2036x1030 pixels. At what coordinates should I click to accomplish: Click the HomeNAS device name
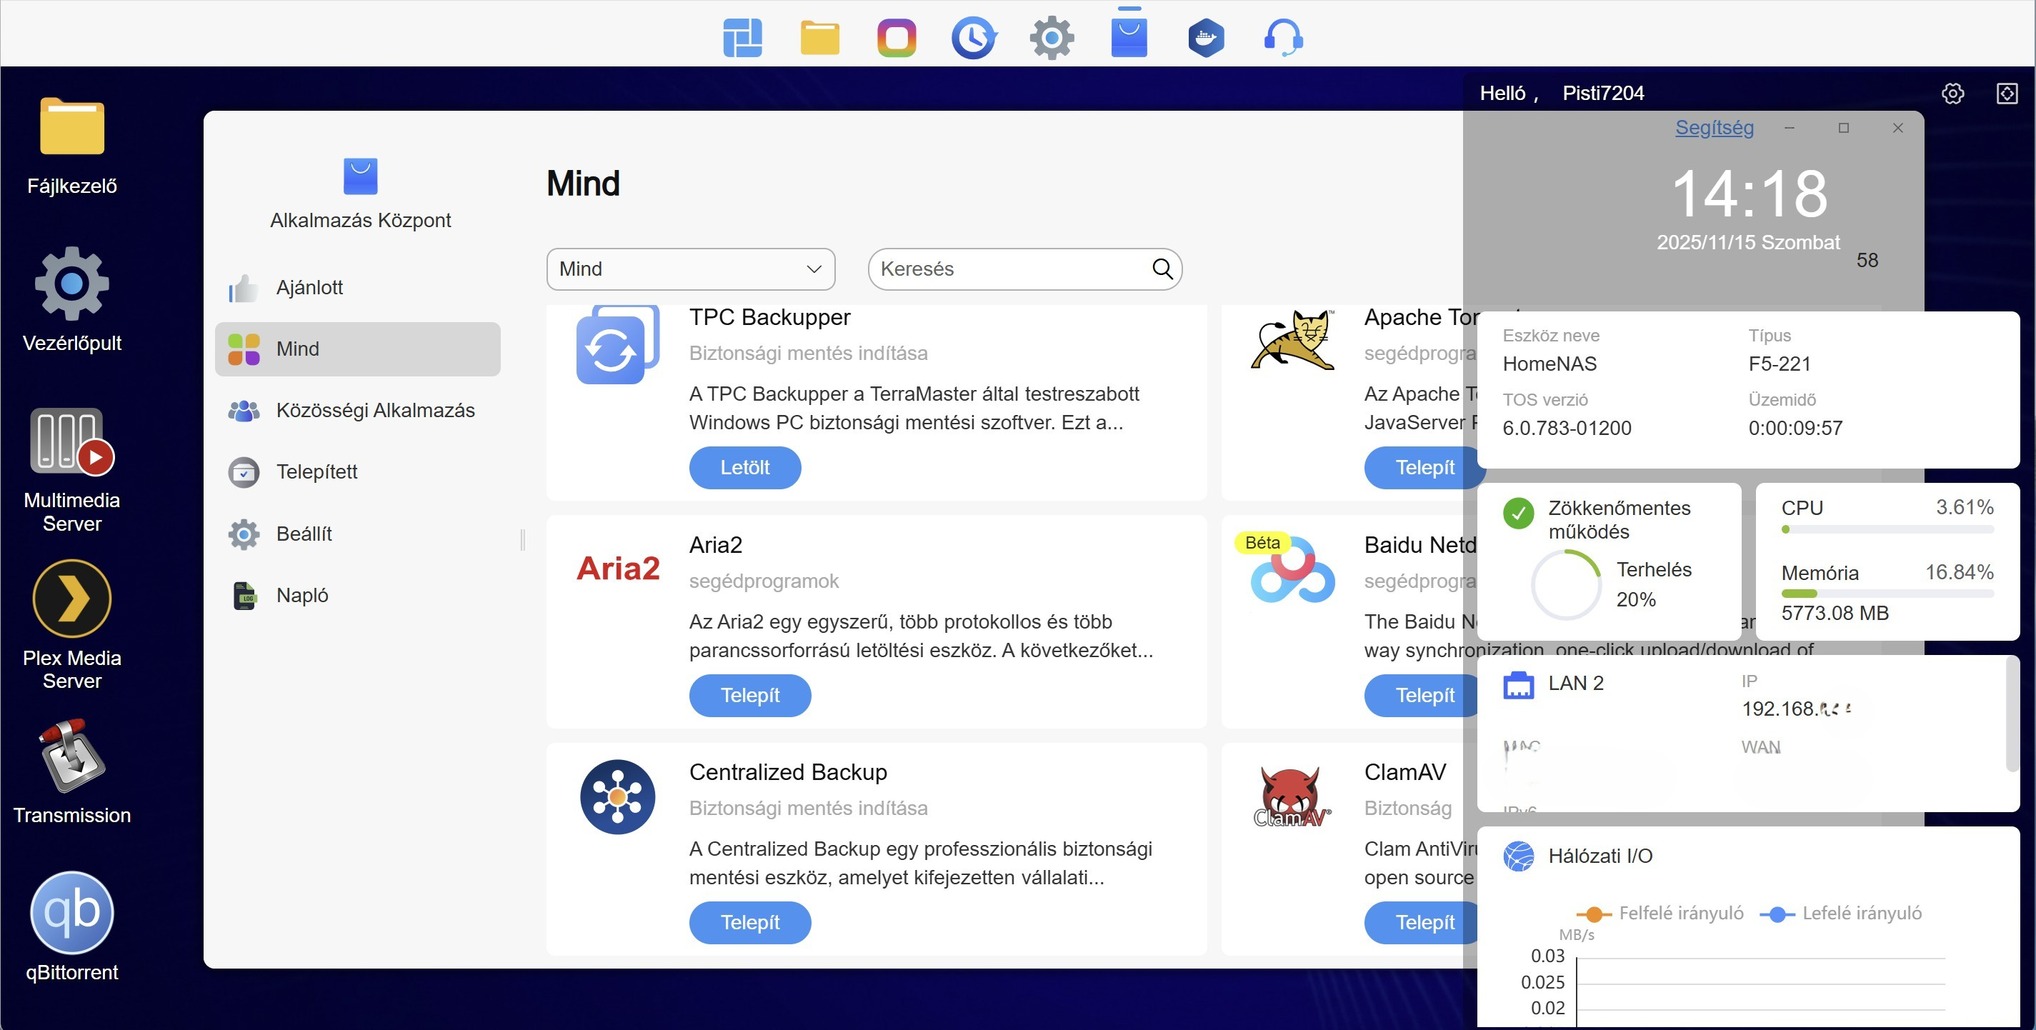pos(1550,364)
